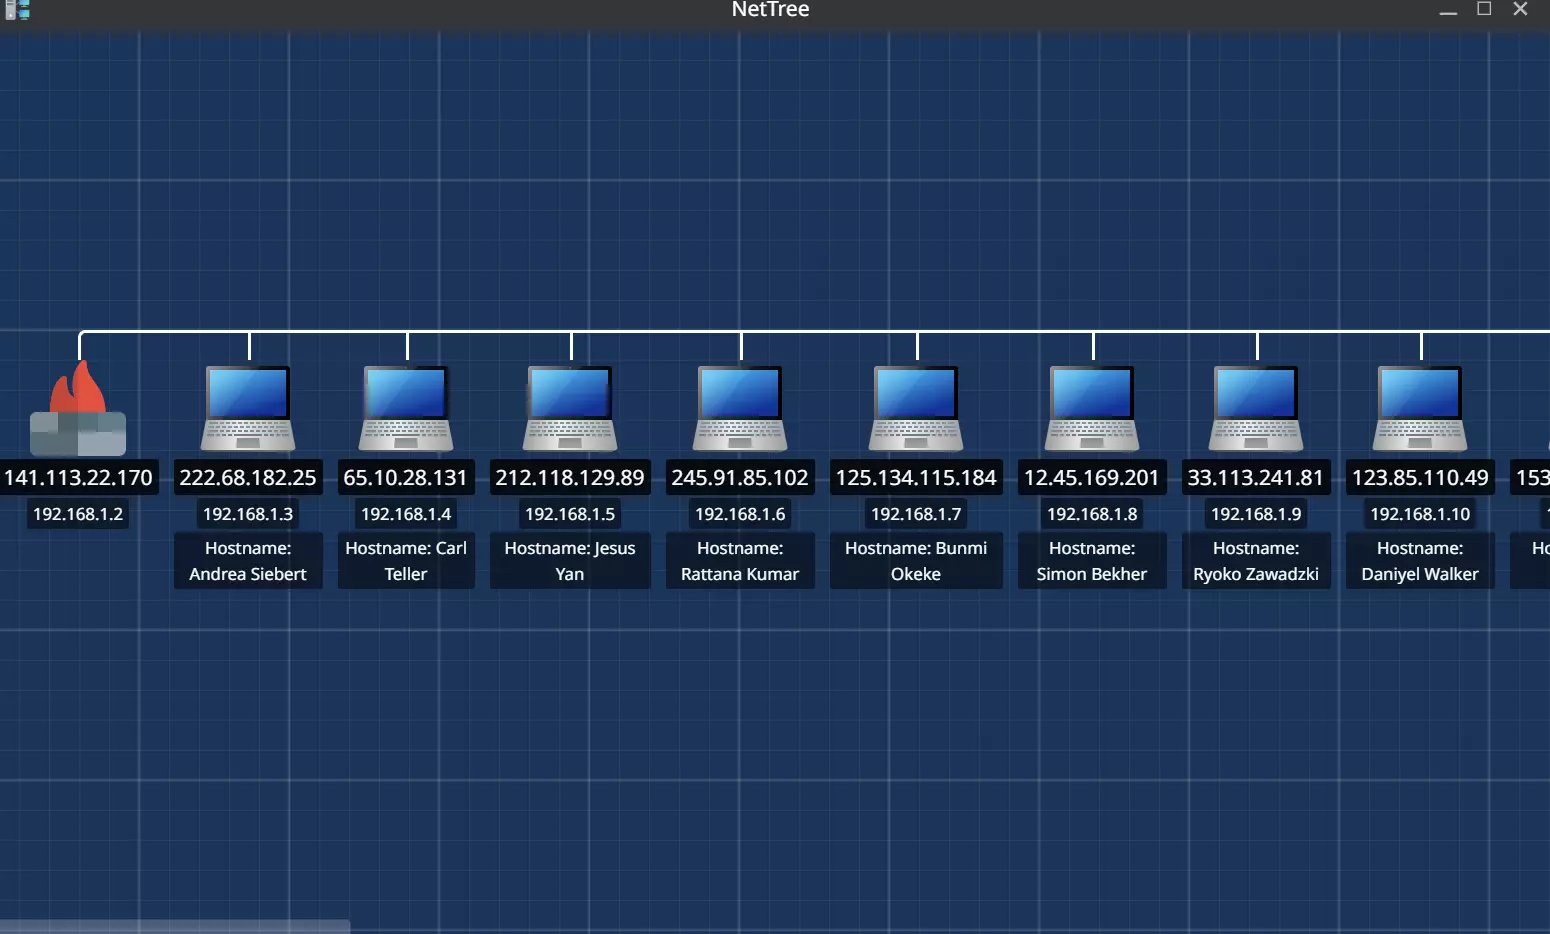Select Daniyel Walker's laptop icon
This screenshot has width=1550, height=934.
coord(1420,409)
